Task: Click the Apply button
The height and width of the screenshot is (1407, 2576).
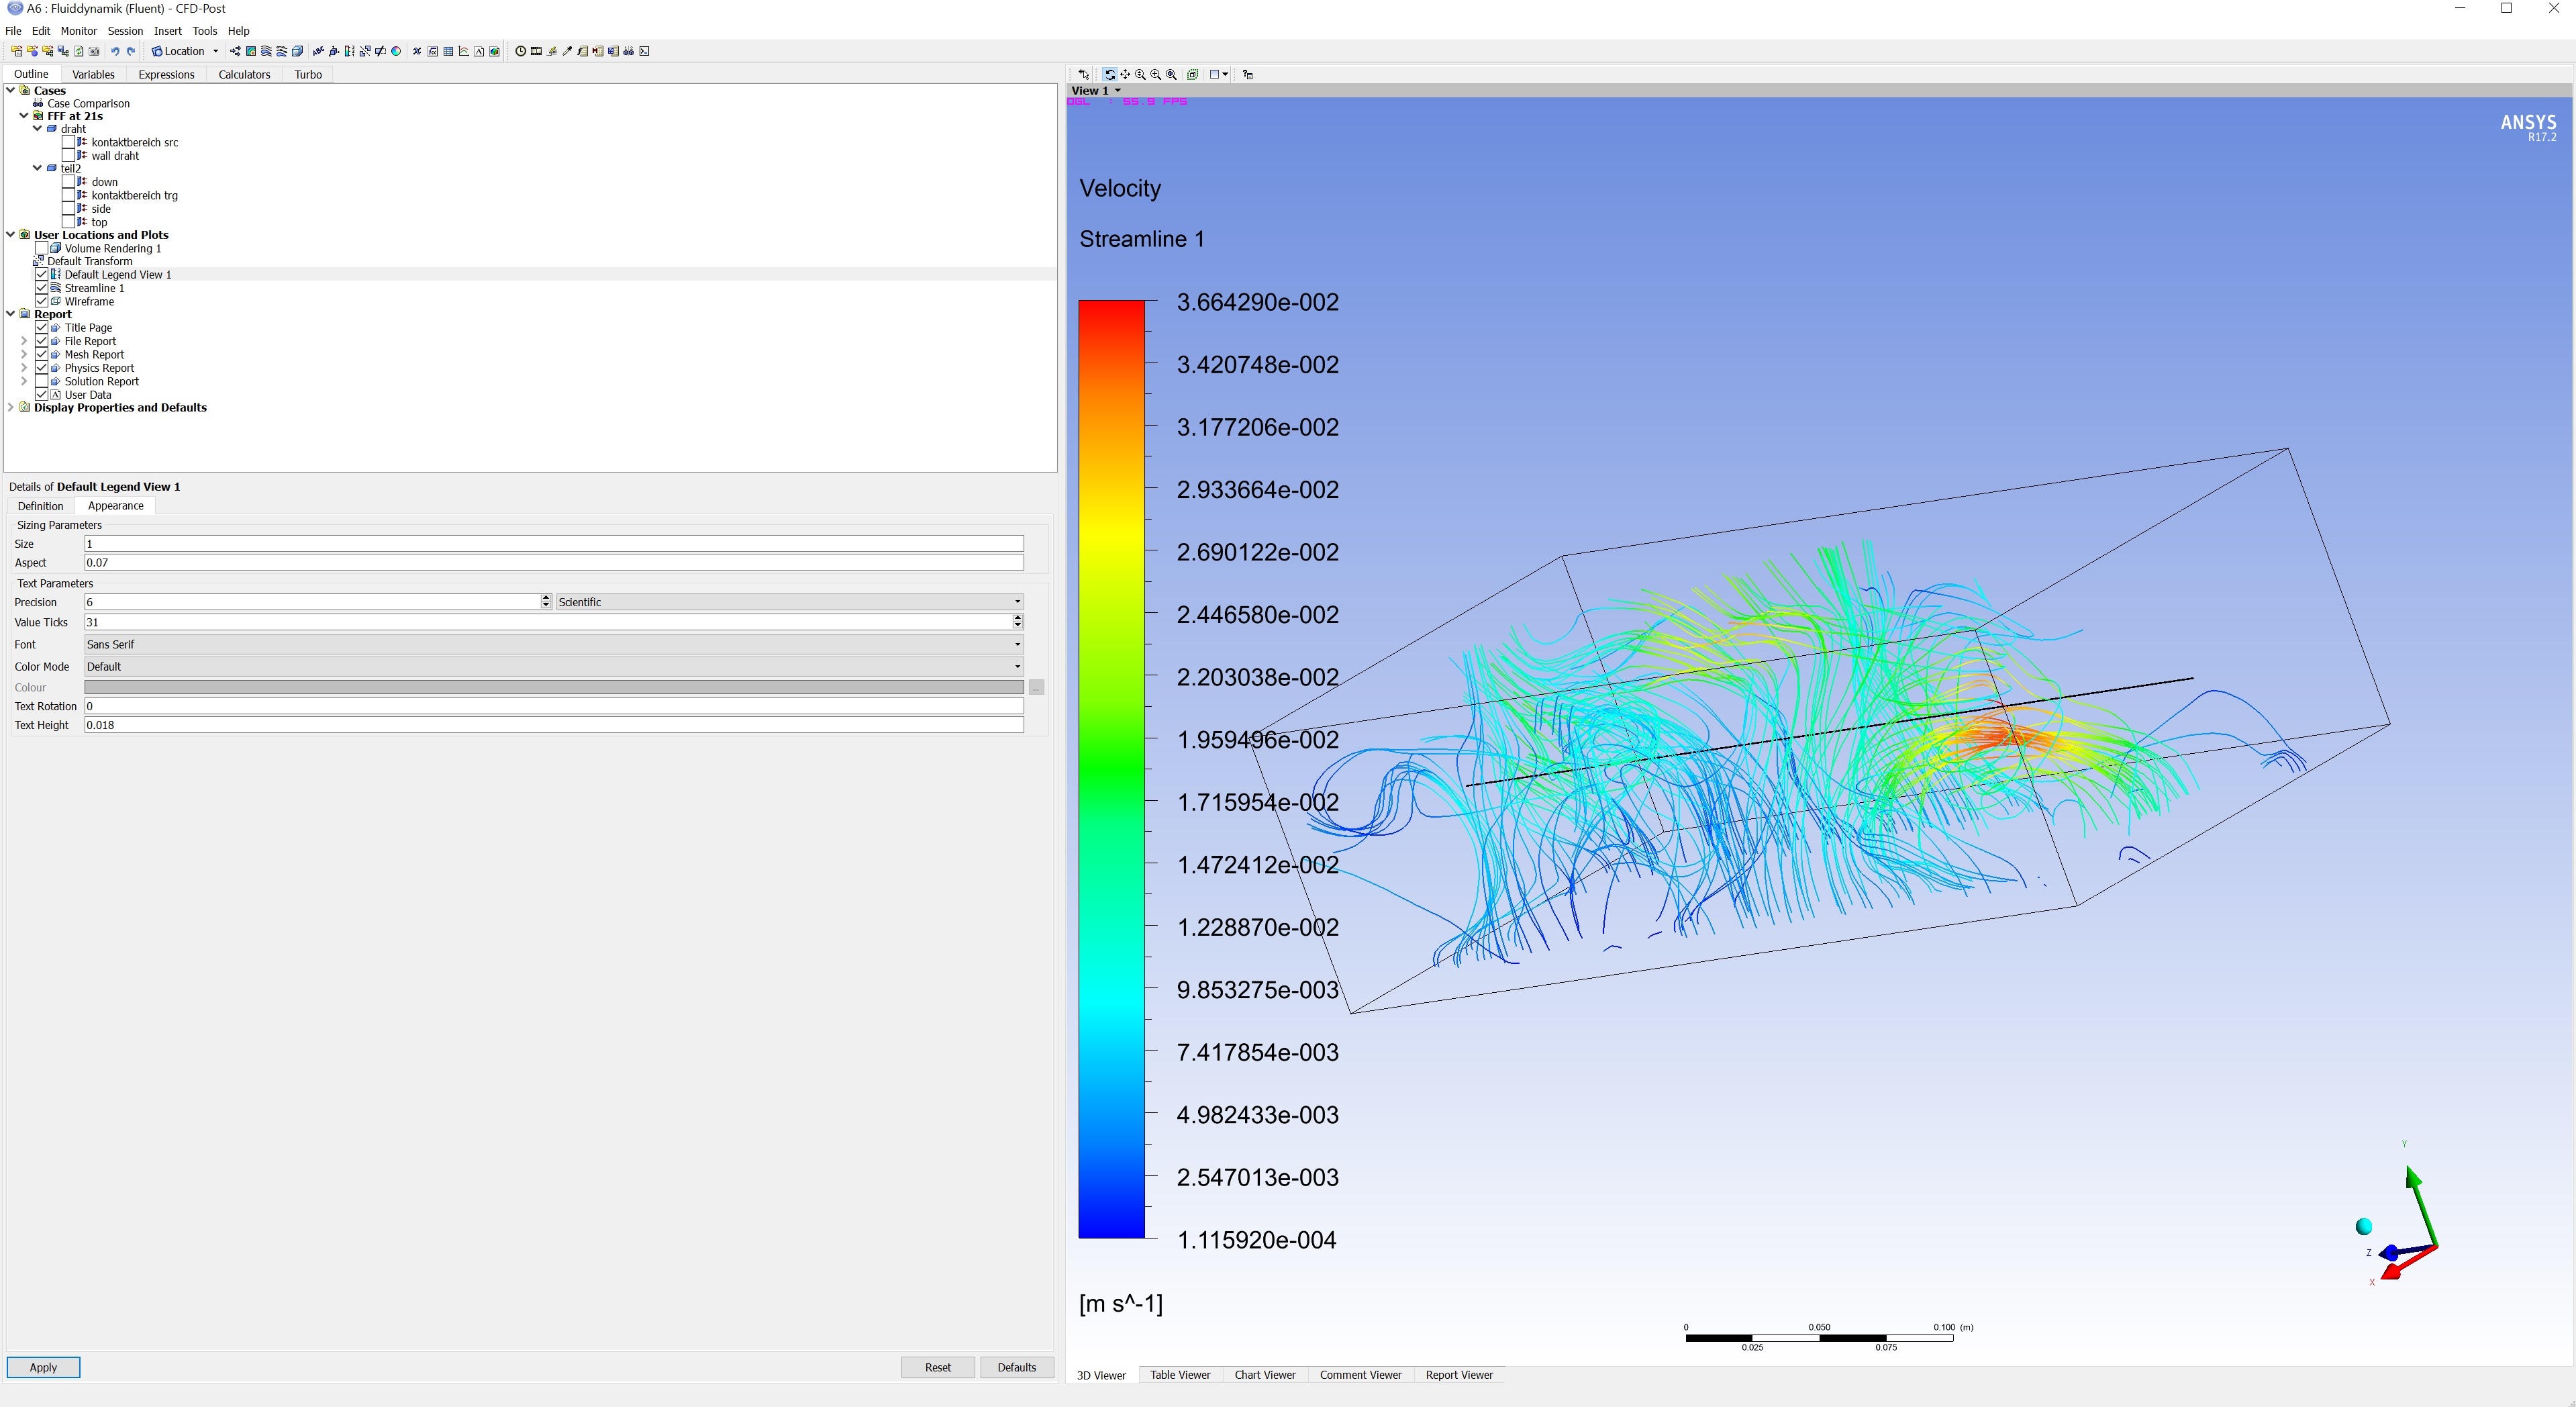Action: click(43, 1367)
